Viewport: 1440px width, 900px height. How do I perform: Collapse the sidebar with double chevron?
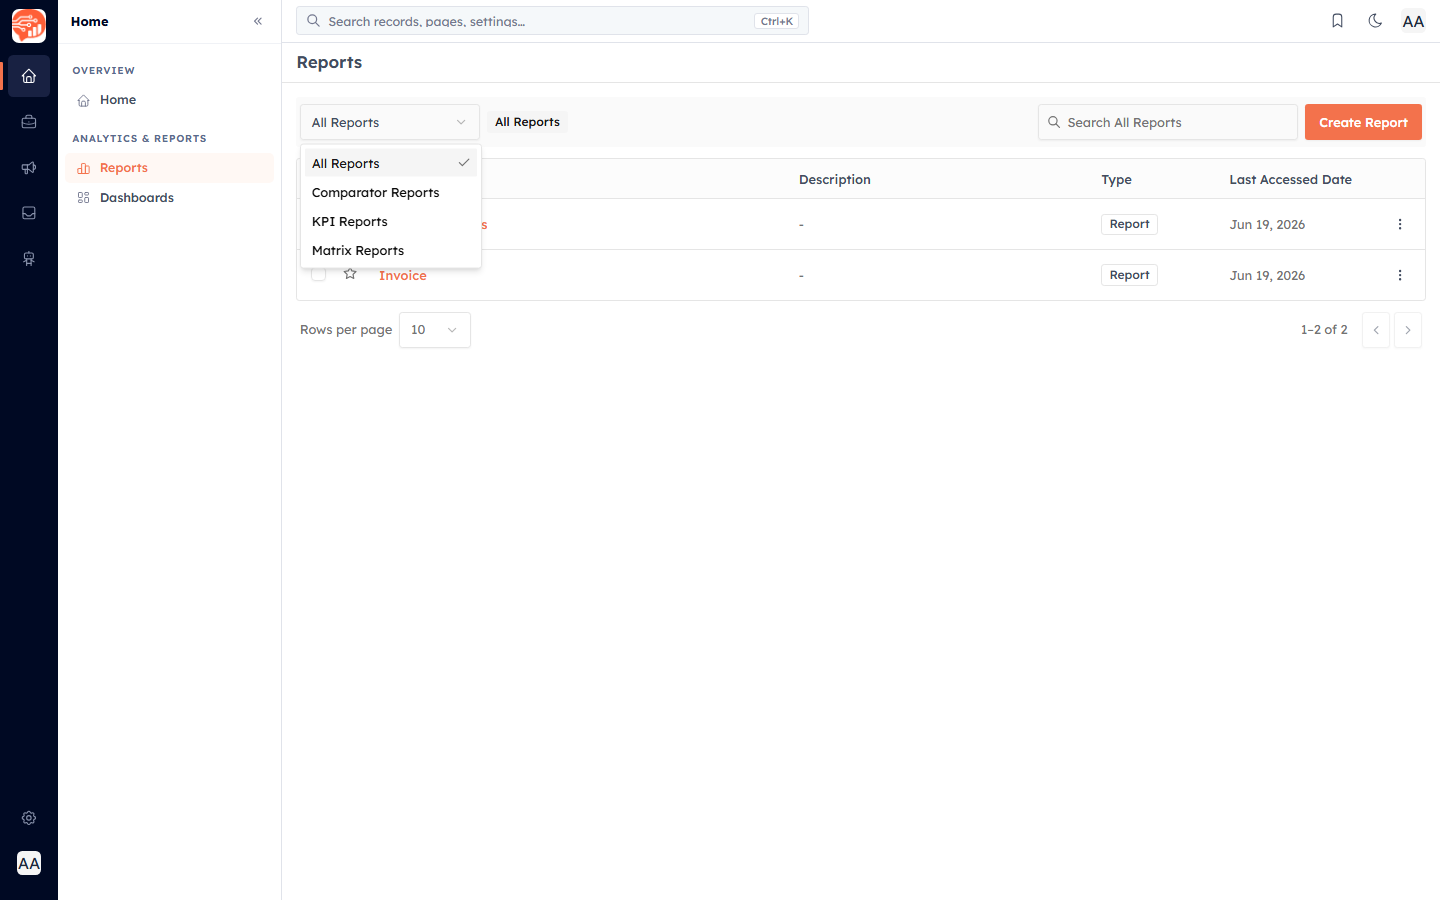point(258,21)
